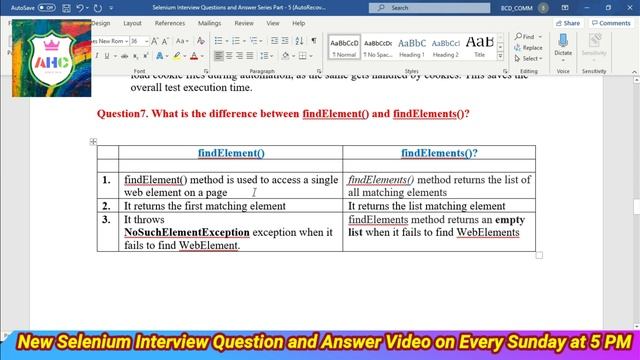This screenshot has width=640, height=360.
Task: Toggle superscript formatting
Action: [x=146, y=56]
